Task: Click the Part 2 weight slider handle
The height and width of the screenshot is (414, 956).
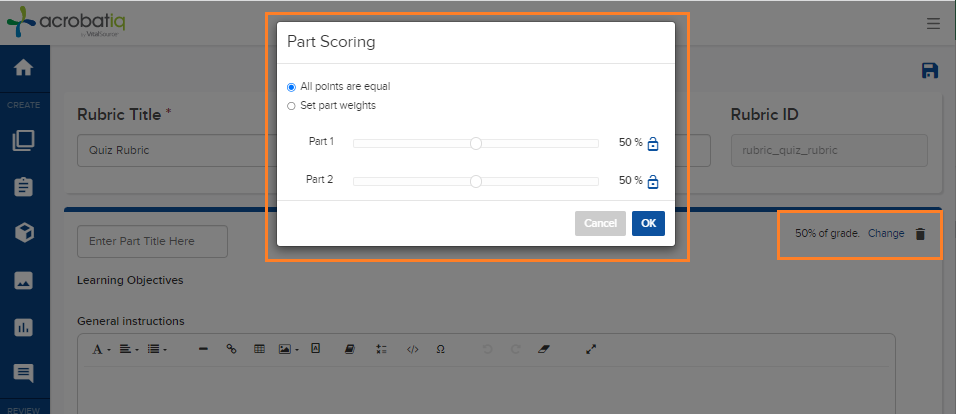Action: pyautogui.click(x=476, y=181)
